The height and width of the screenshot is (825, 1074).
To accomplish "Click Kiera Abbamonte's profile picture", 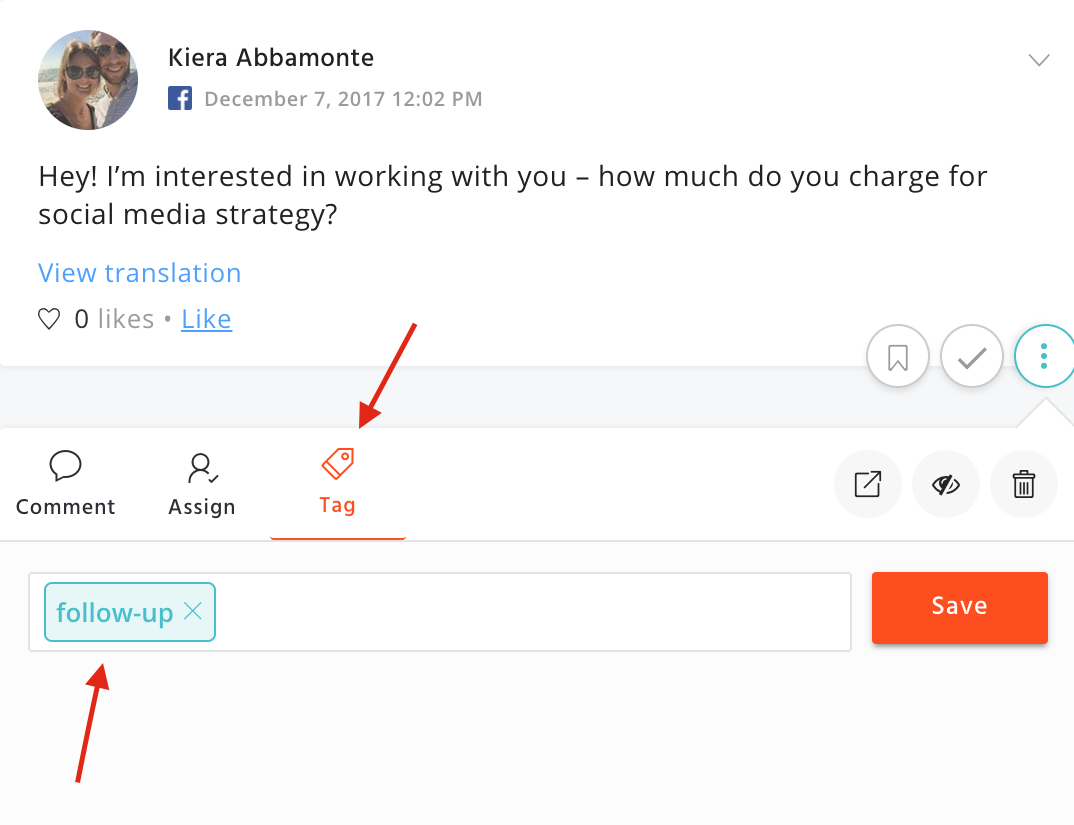I will pyautogui.click(x=88, y=79).
